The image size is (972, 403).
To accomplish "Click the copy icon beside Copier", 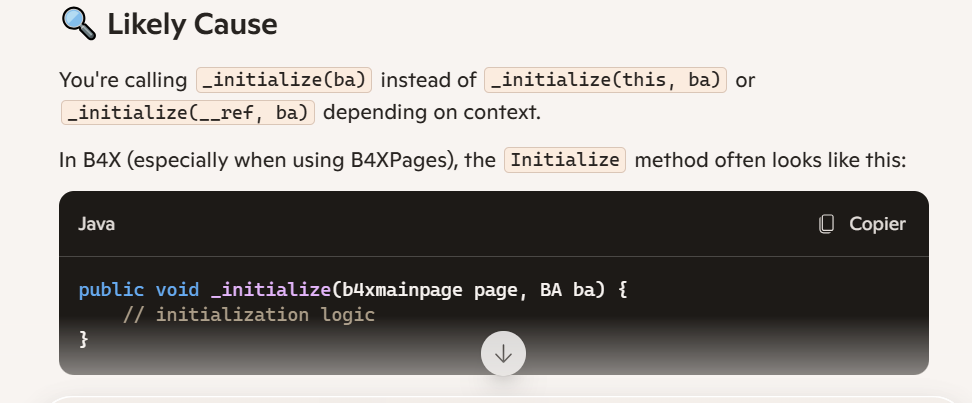I will point(826,224).
